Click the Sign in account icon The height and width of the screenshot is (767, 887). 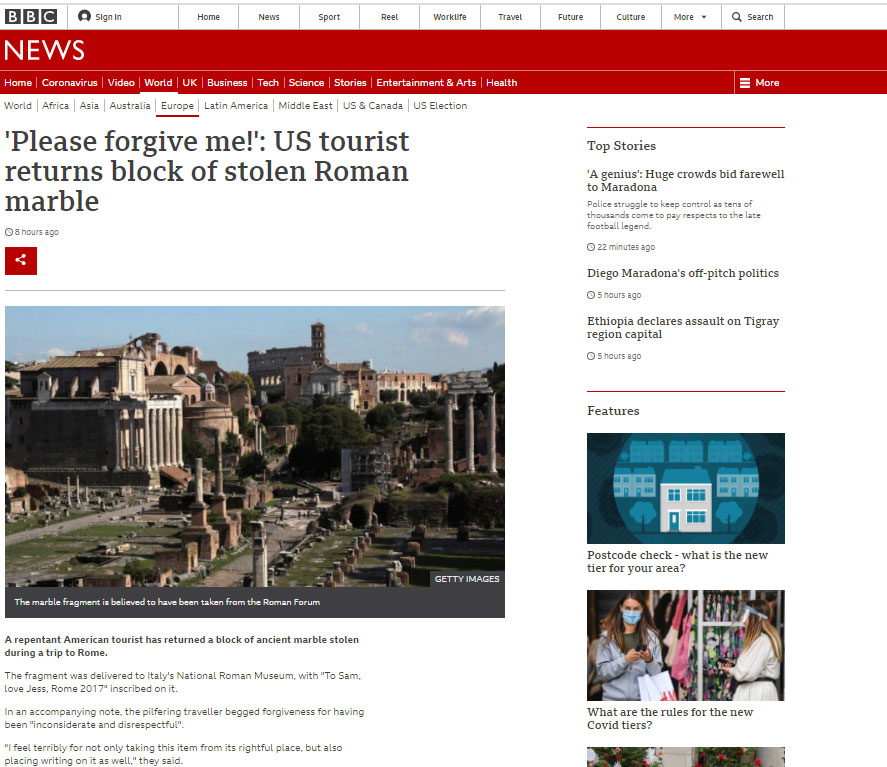click(85, 16)
